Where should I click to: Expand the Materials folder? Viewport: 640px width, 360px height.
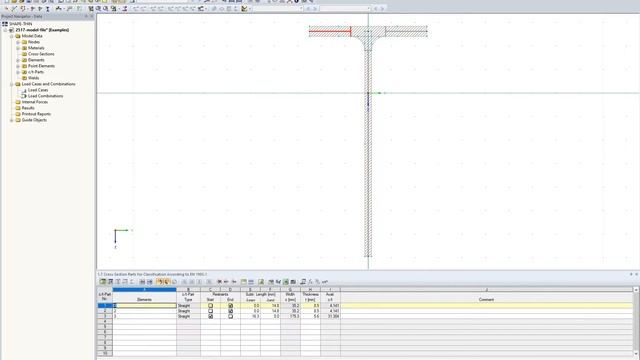18,48
